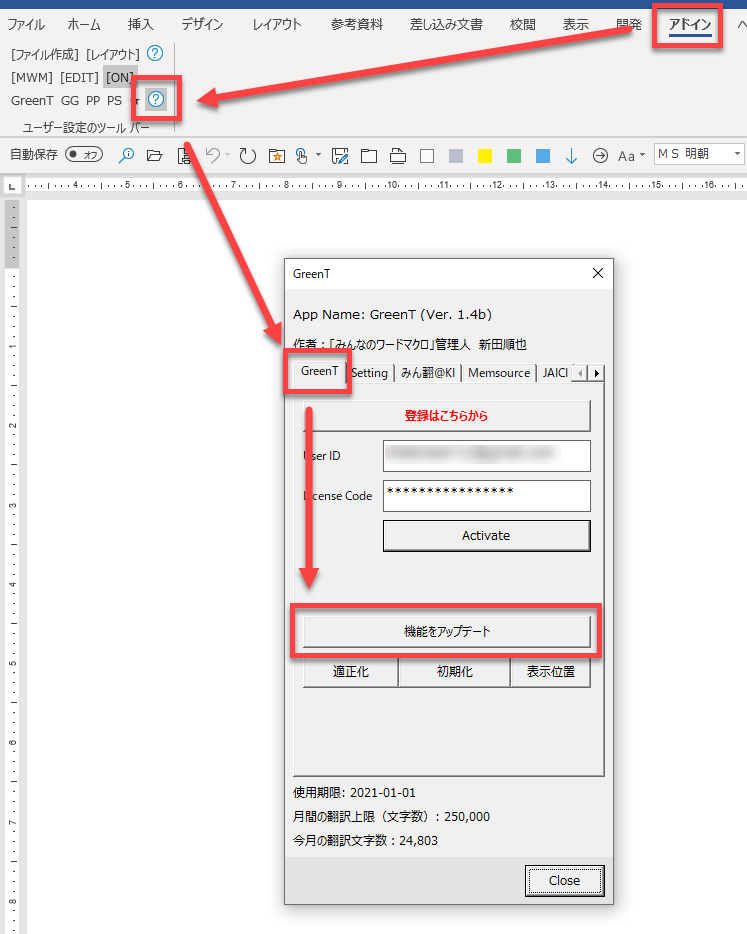
Task: Click the Activate button
Action: pos(486,536)
